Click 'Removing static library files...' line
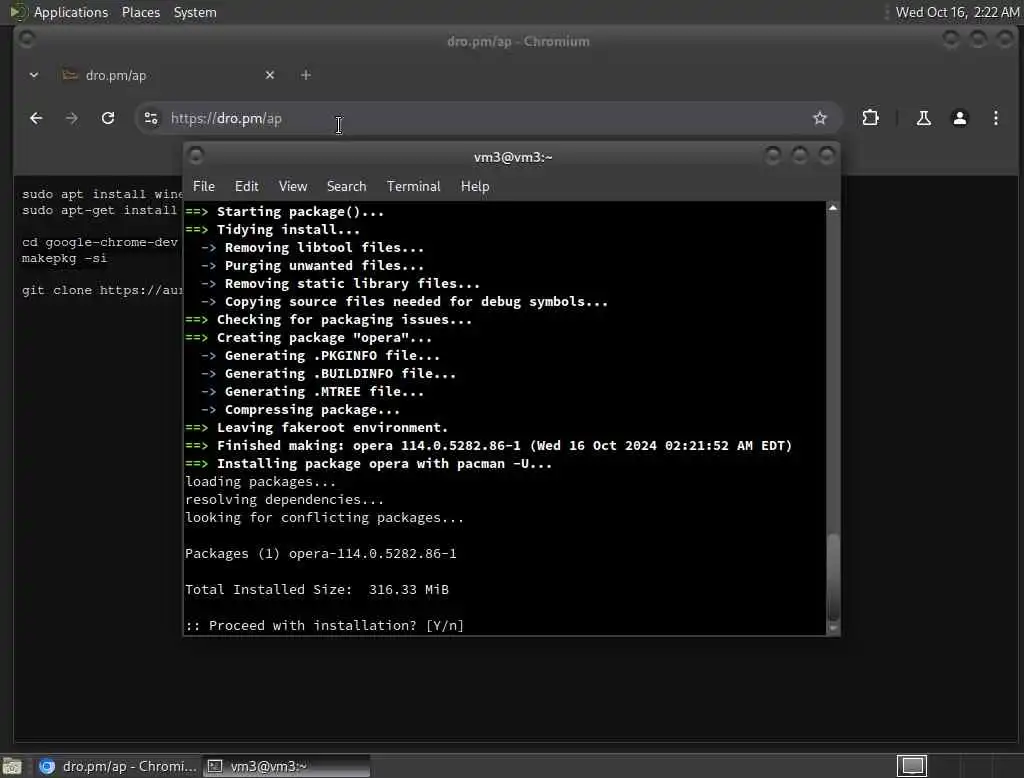Viewport: 1024px width, 778px height. point(340,284)
